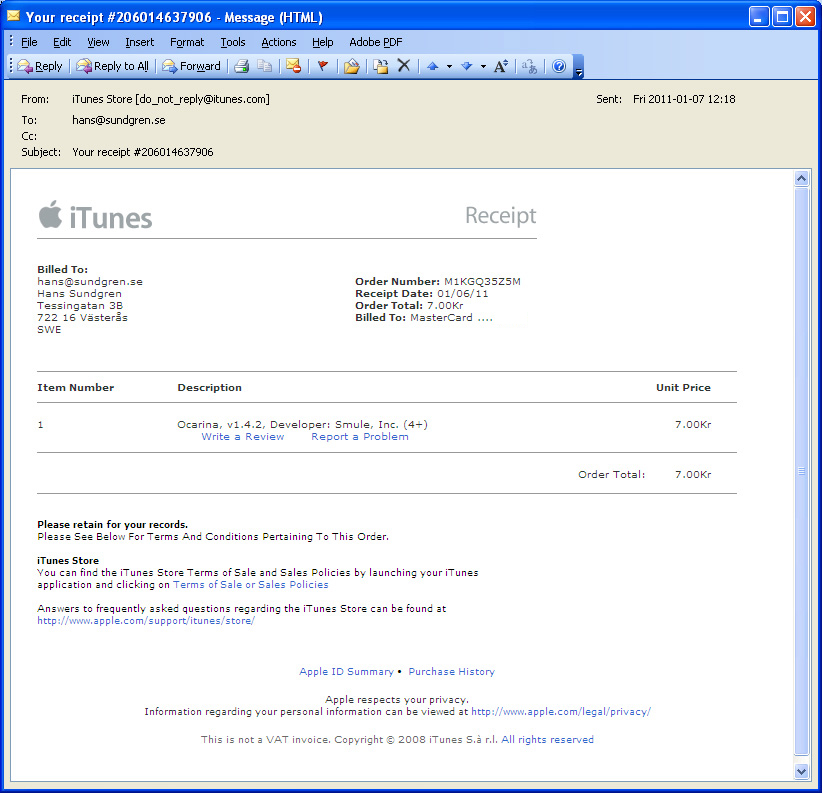Screen dimensions: 822x793
Task: Close the message window
Action: [x=805, y=17]
